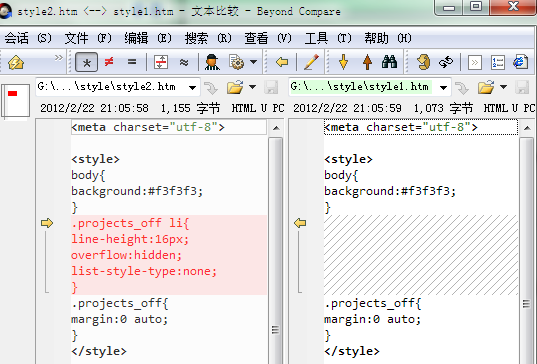Click '.projects_off li{' line in left pane

pos(169,223)
